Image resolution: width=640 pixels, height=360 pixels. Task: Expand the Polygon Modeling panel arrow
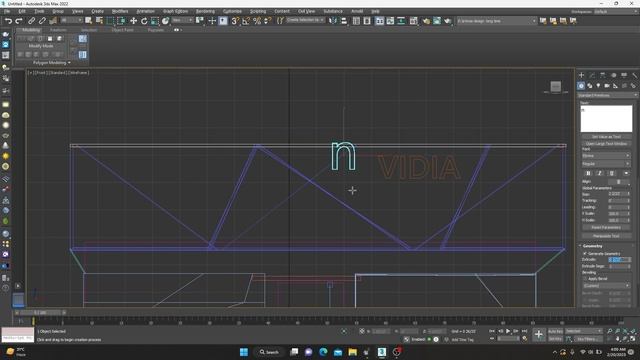click(69, 62)
